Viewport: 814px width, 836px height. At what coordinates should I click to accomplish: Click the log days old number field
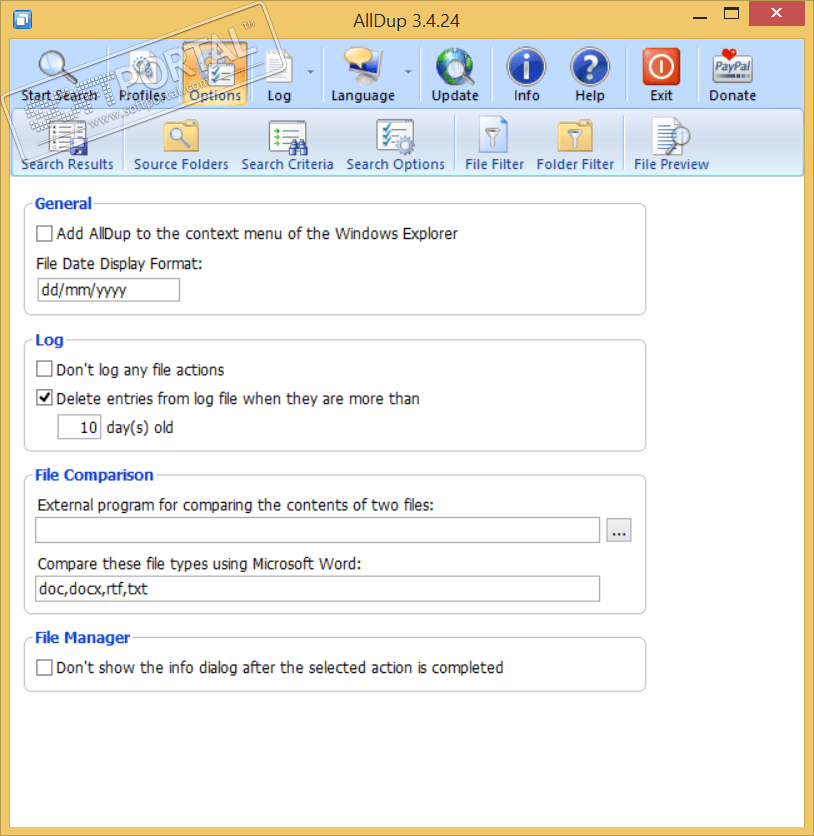[x=79, y=427]
